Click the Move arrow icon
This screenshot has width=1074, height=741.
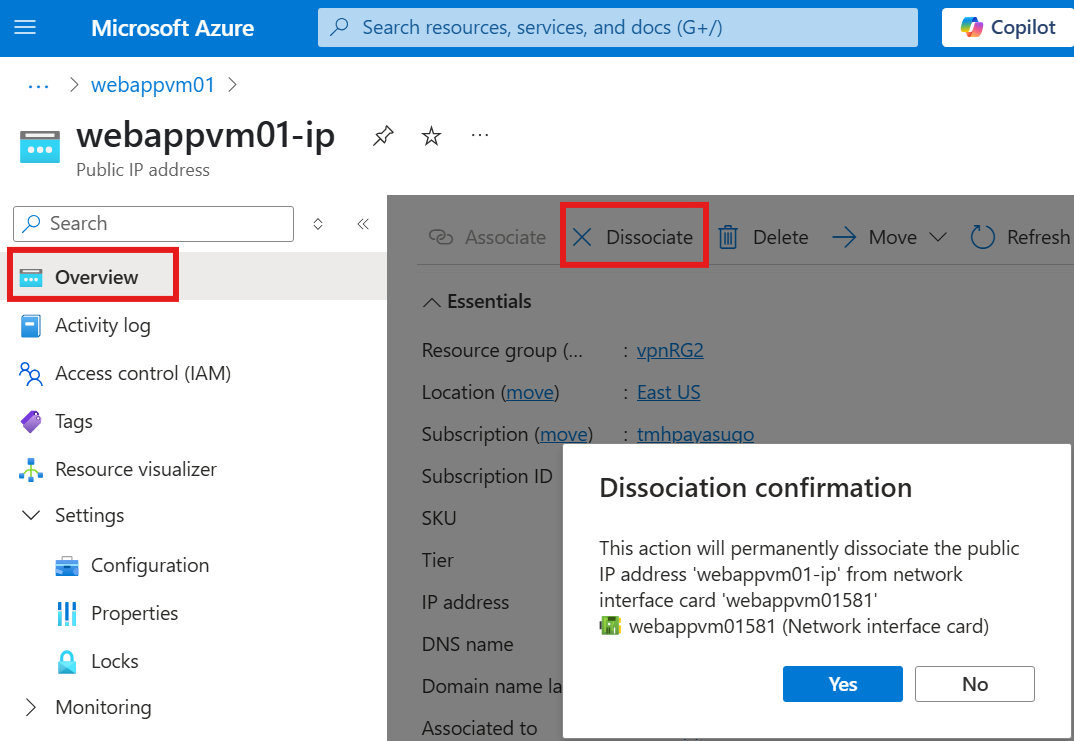[844, 238]
